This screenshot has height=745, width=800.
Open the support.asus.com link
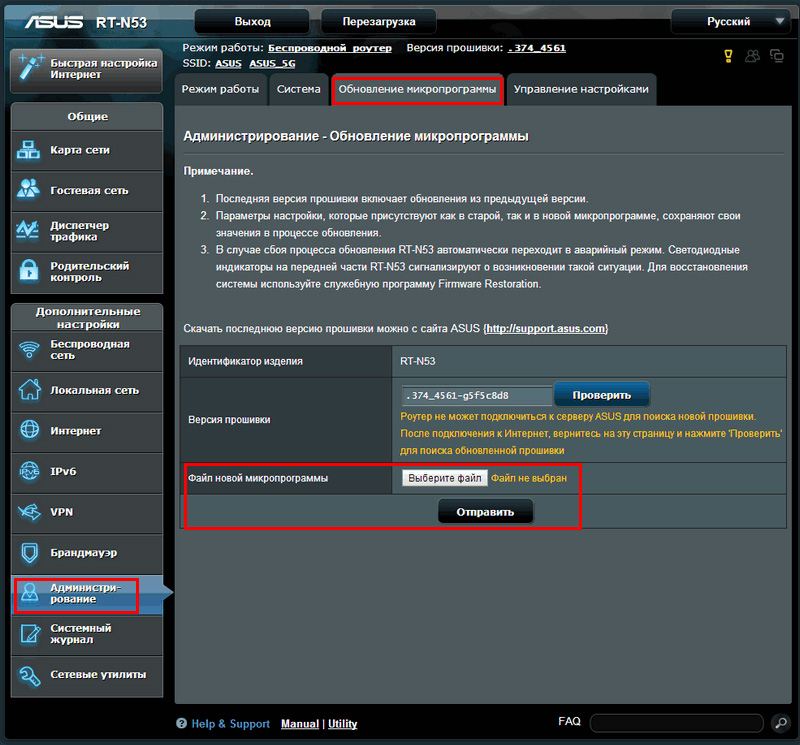(x=546, y=329)
